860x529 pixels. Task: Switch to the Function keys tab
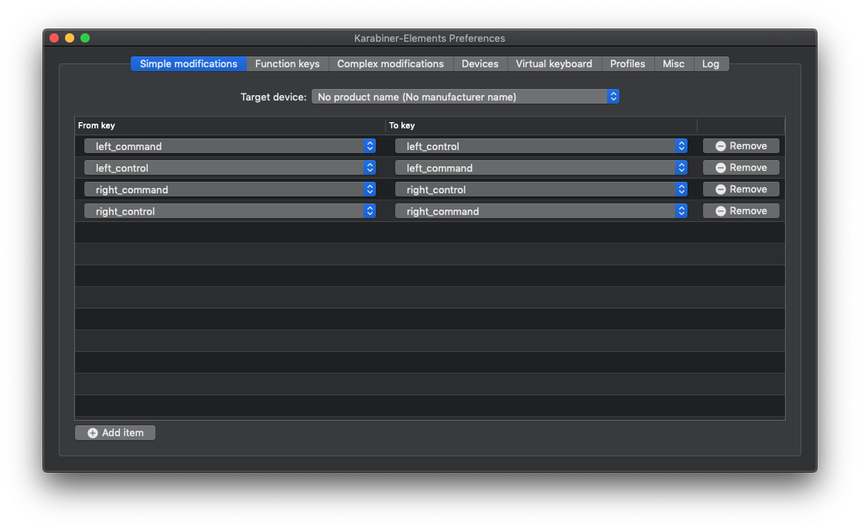[x=287, y=64]
